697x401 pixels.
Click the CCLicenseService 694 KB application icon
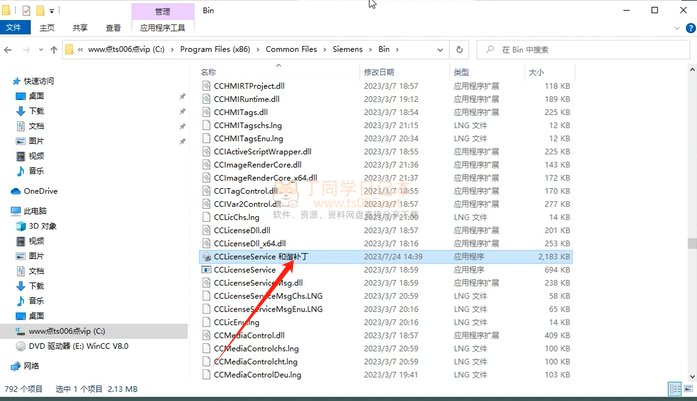206,269
